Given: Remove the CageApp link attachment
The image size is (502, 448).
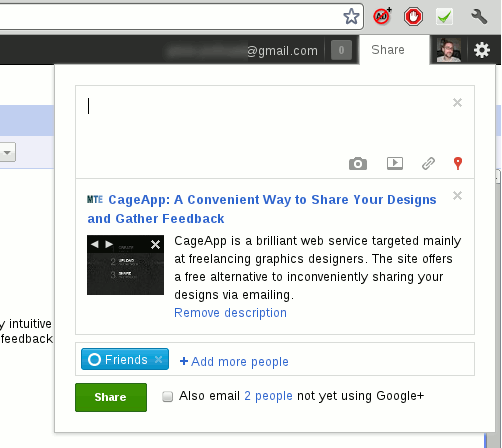Looking at the screenshot, I should click(x=457, y=196).
